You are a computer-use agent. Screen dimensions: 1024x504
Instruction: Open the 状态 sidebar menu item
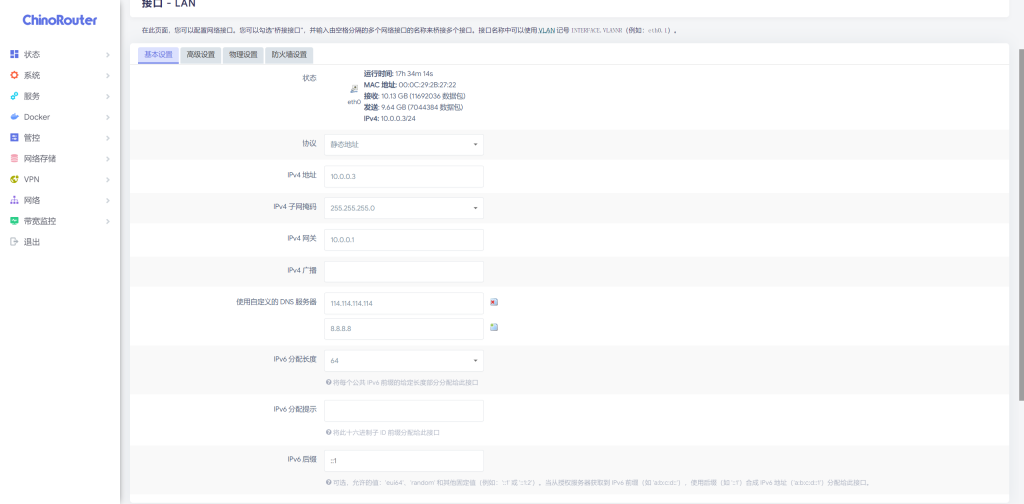tap(60, 55)
